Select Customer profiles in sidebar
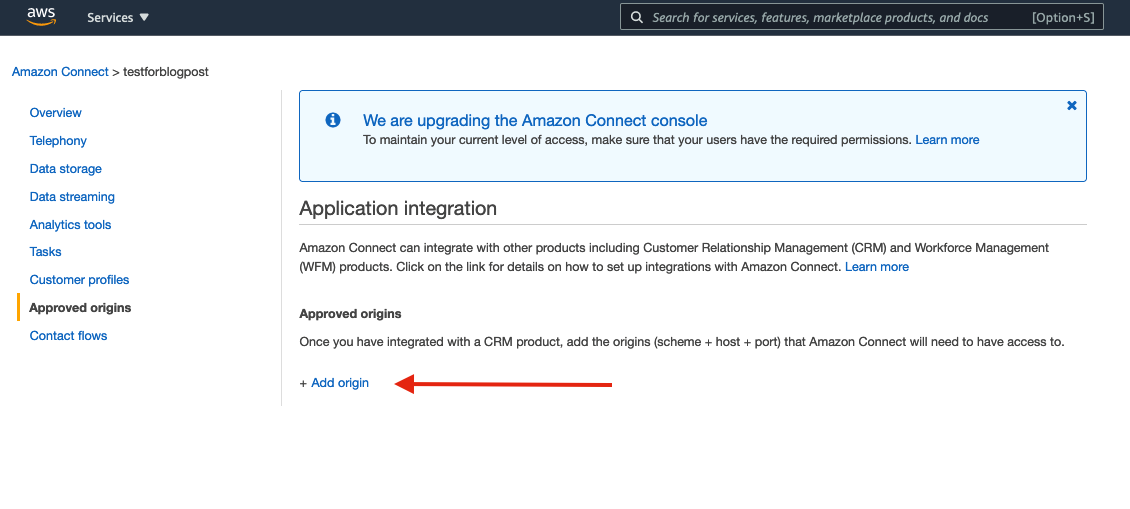This screenshot has width=1130, height=509. pos(80,280)
